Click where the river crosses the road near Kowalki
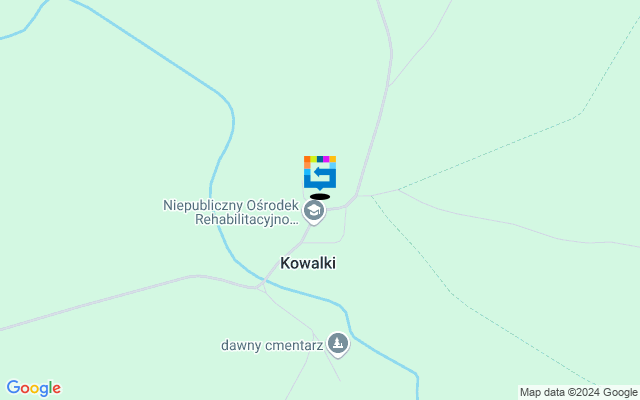The height and width of the screenshot is (400, 640). tap(263, 282)
